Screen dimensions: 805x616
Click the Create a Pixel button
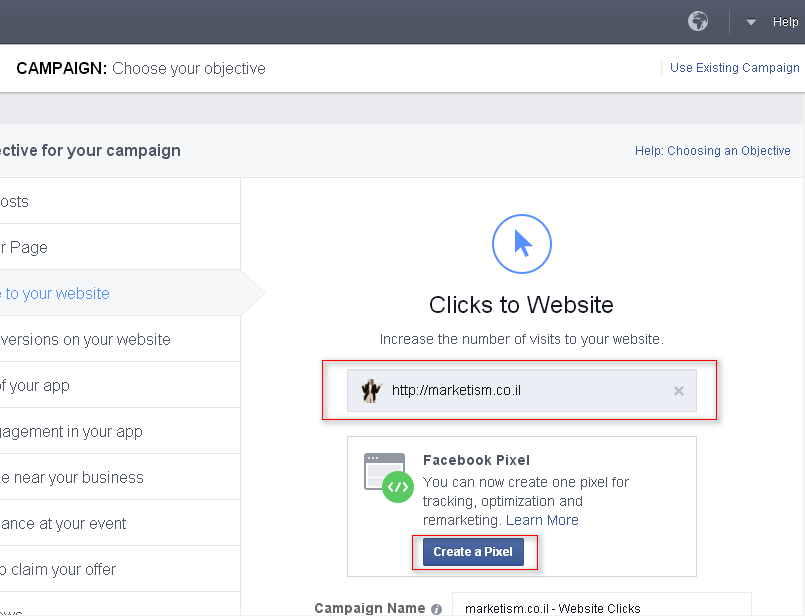[473, 552]
